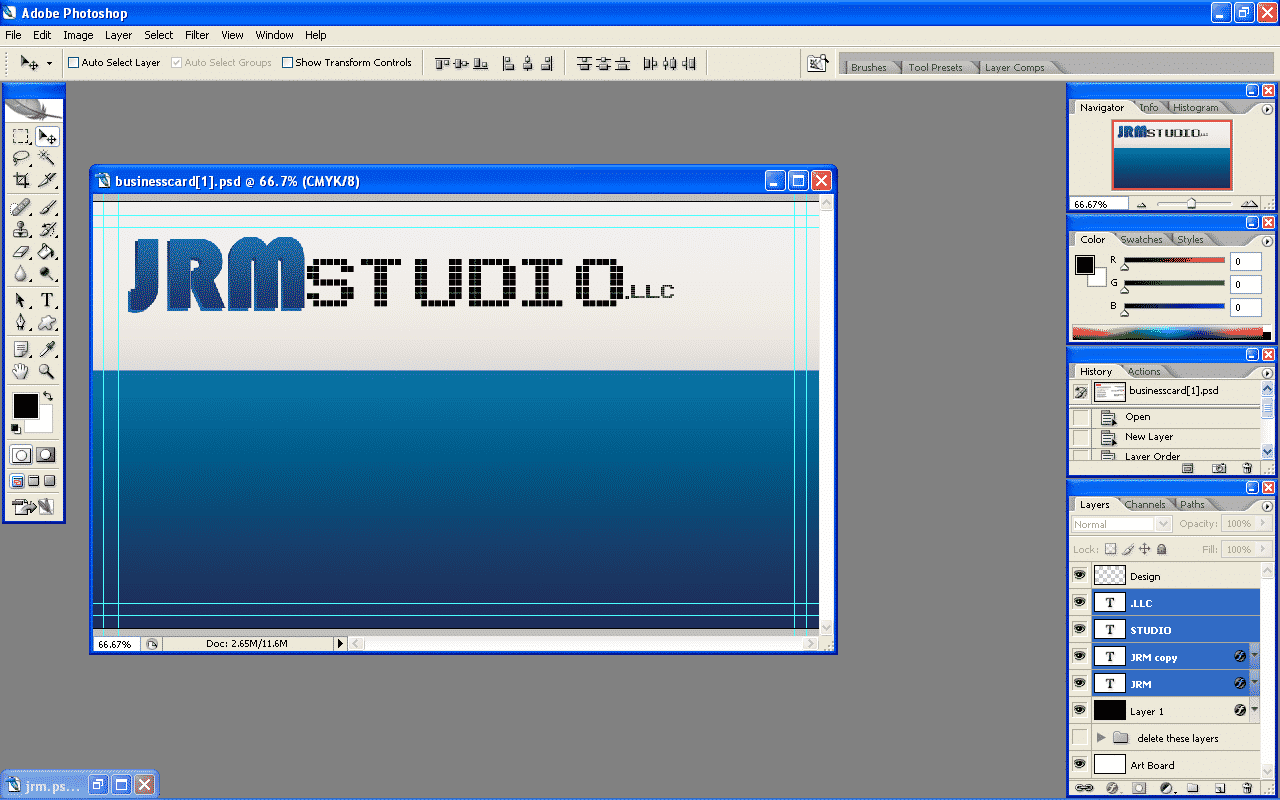Hide the Art Board layer
The image size is (1280, 800).
(1079, 764)
